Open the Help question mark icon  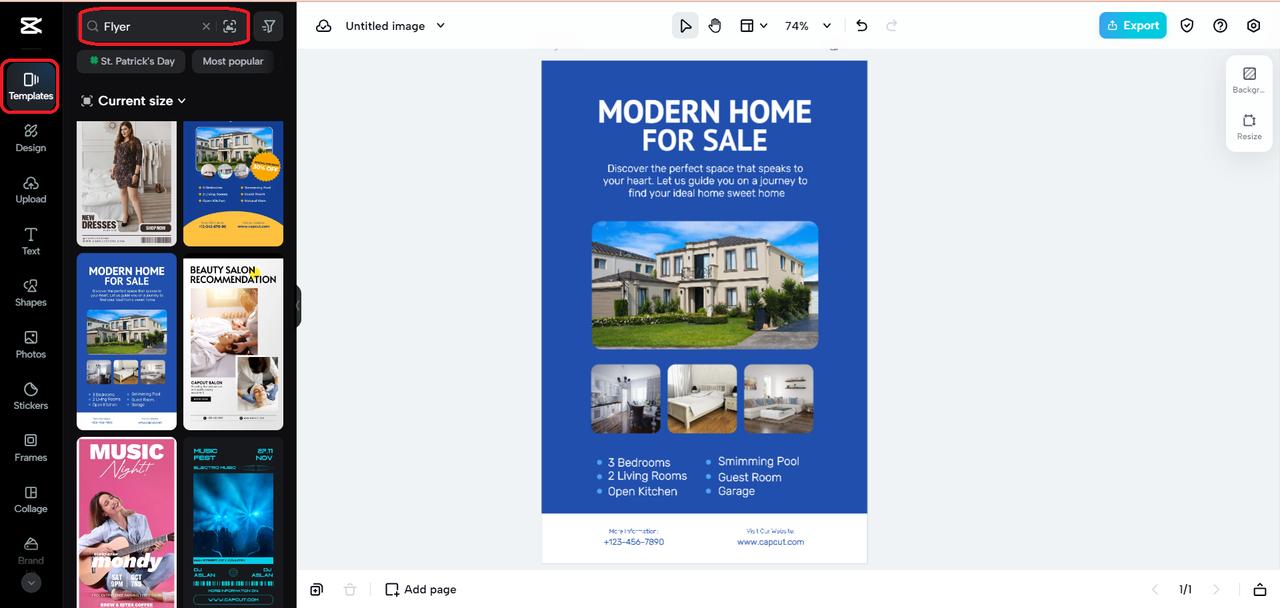coord(1220,26)
